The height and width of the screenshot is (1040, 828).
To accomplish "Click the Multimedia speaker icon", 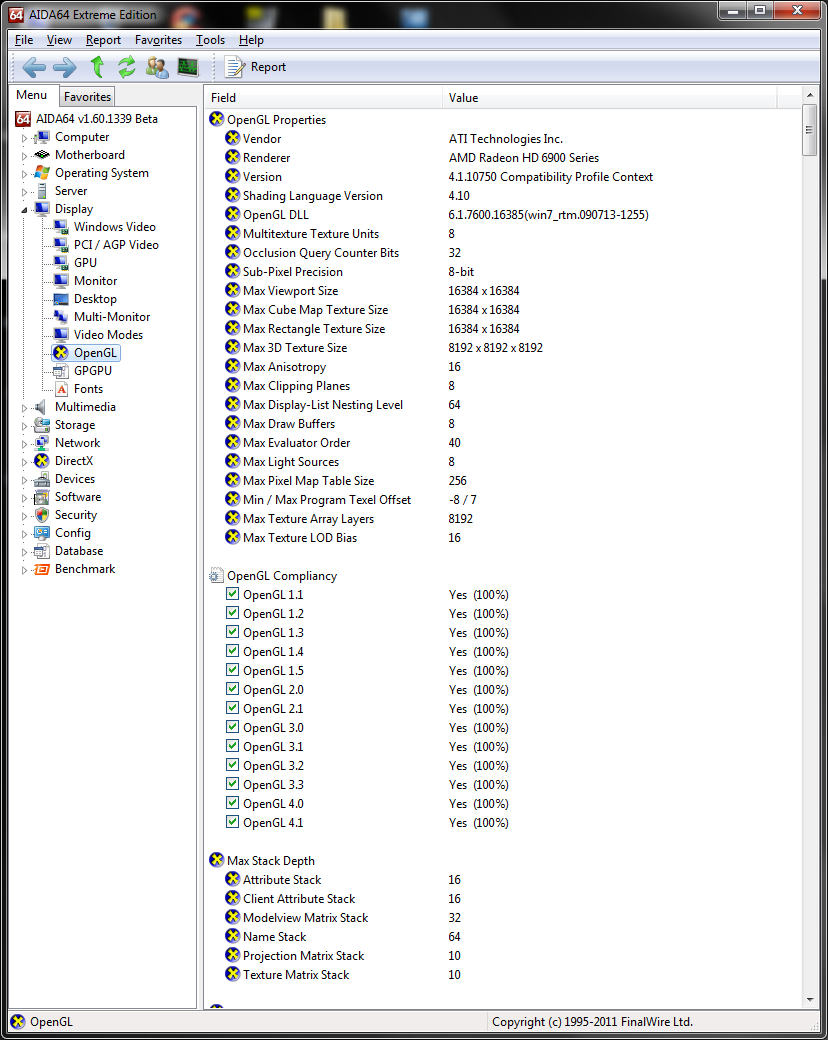I will pos(42,407).
